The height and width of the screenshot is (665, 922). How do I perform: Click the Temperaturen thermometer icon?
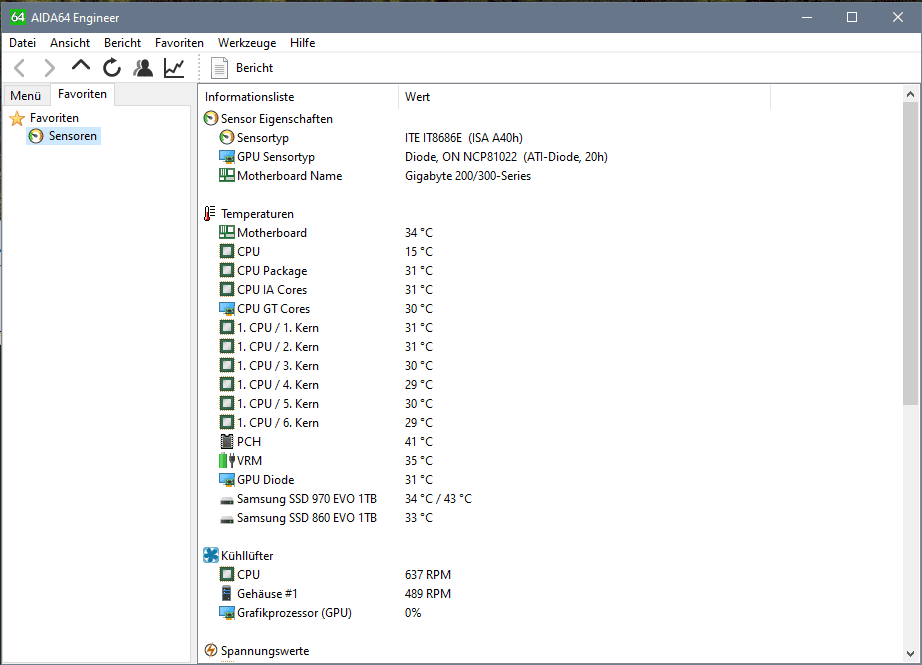209,213
